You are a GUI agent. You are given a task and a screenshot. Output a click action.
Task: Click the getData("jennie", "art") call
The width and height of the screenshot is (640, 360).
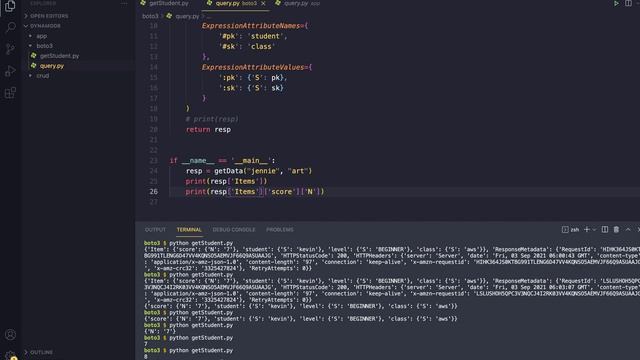click(x=263, y=171)
